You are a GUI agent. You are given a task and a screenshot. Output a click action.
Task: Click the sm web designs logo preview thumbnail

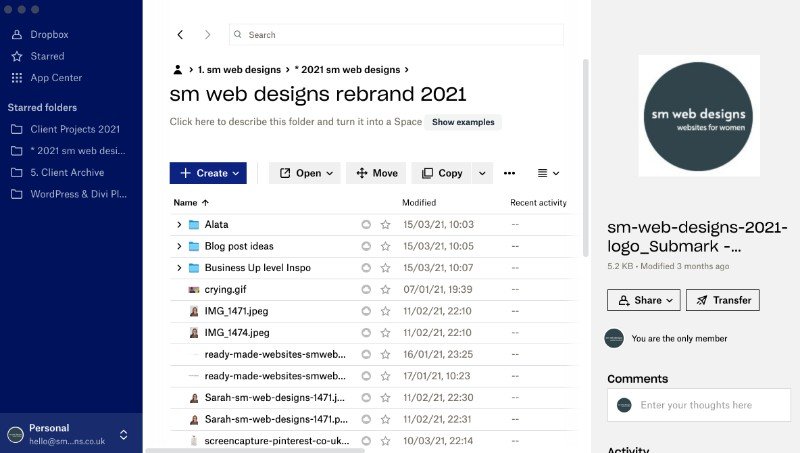[699, 116]
